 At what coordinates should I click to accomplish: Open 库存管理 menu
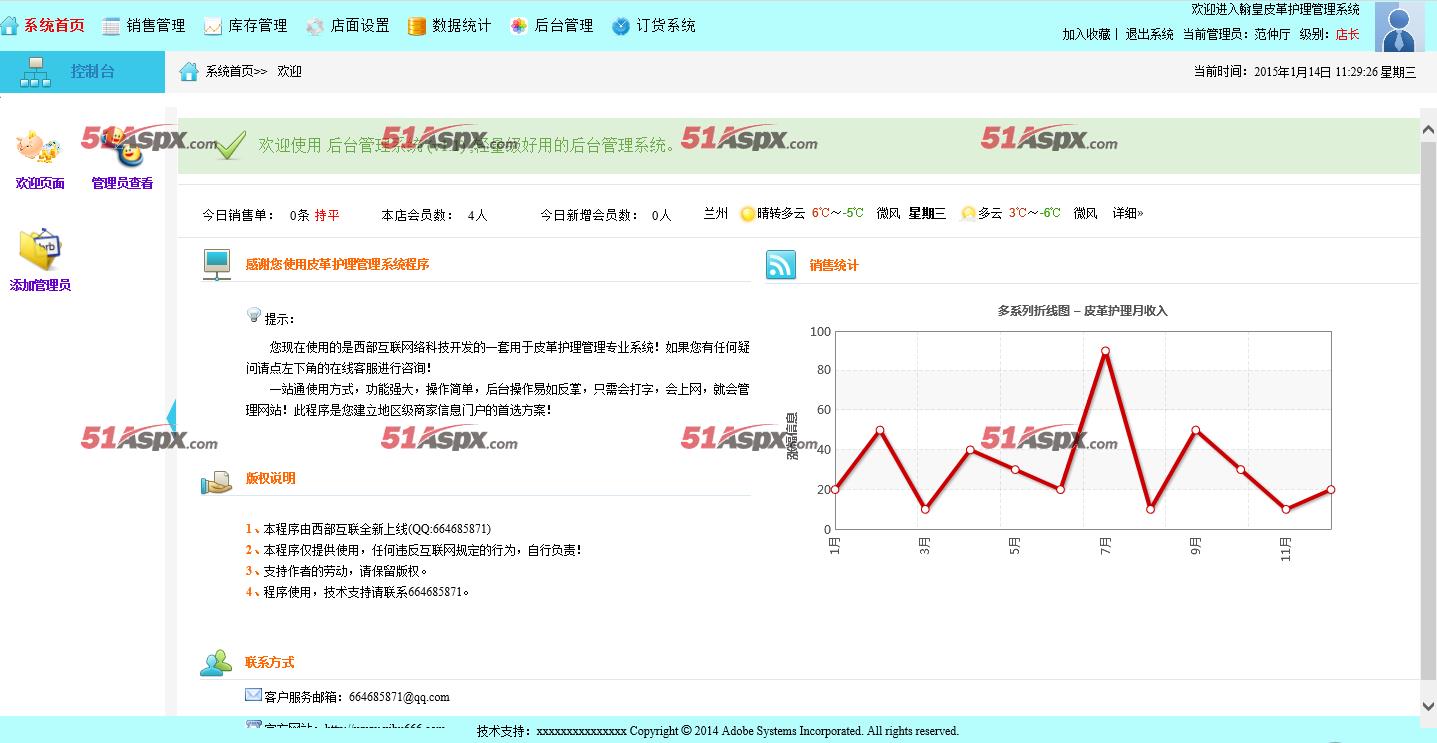coord(258,26)
